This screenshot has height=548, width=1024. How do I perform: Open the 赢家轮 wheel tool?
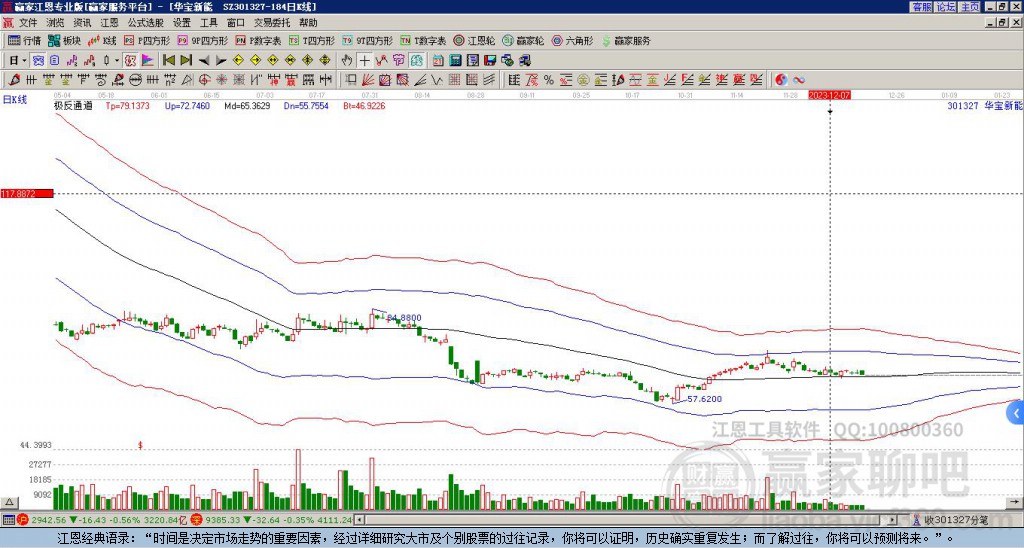coord(523,40)
